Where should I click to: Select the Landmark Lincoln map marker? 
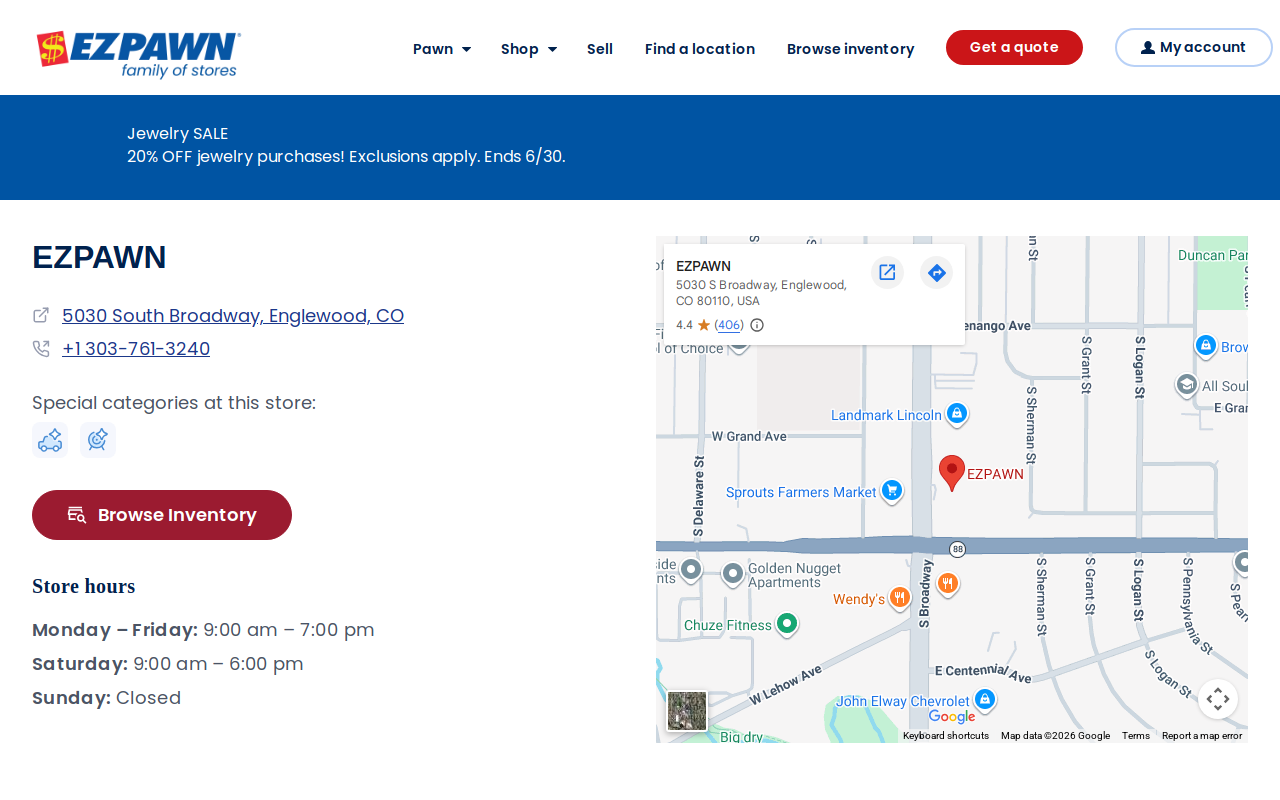coord(957,414)
